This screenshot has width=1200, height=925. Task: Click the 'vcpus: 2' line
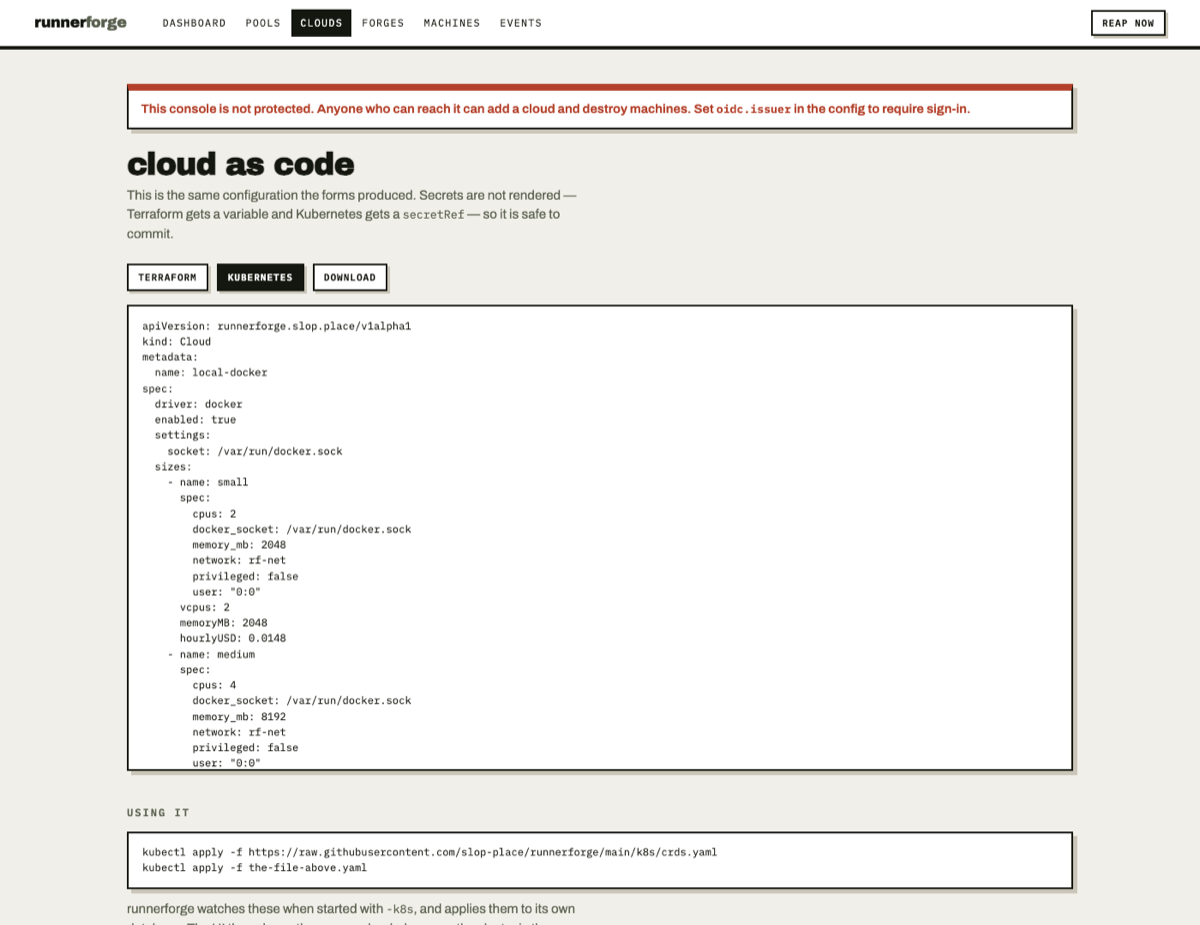pyautogui.click(x=205, y=607)
